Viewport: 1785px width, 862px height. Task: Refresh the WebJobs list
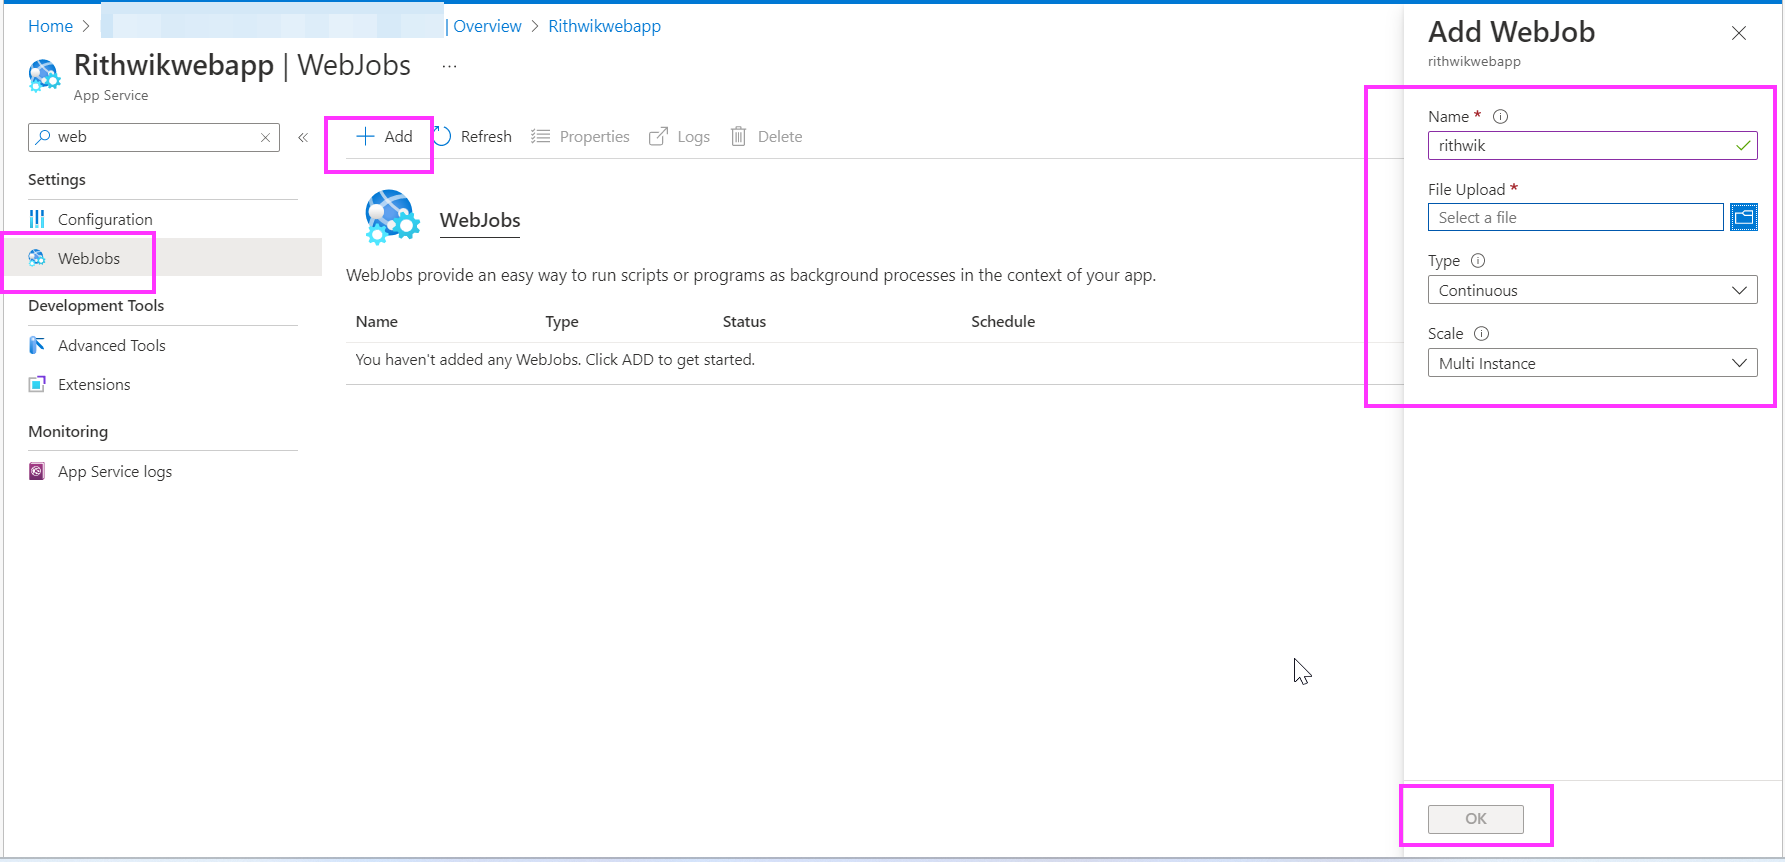[473, 137]
